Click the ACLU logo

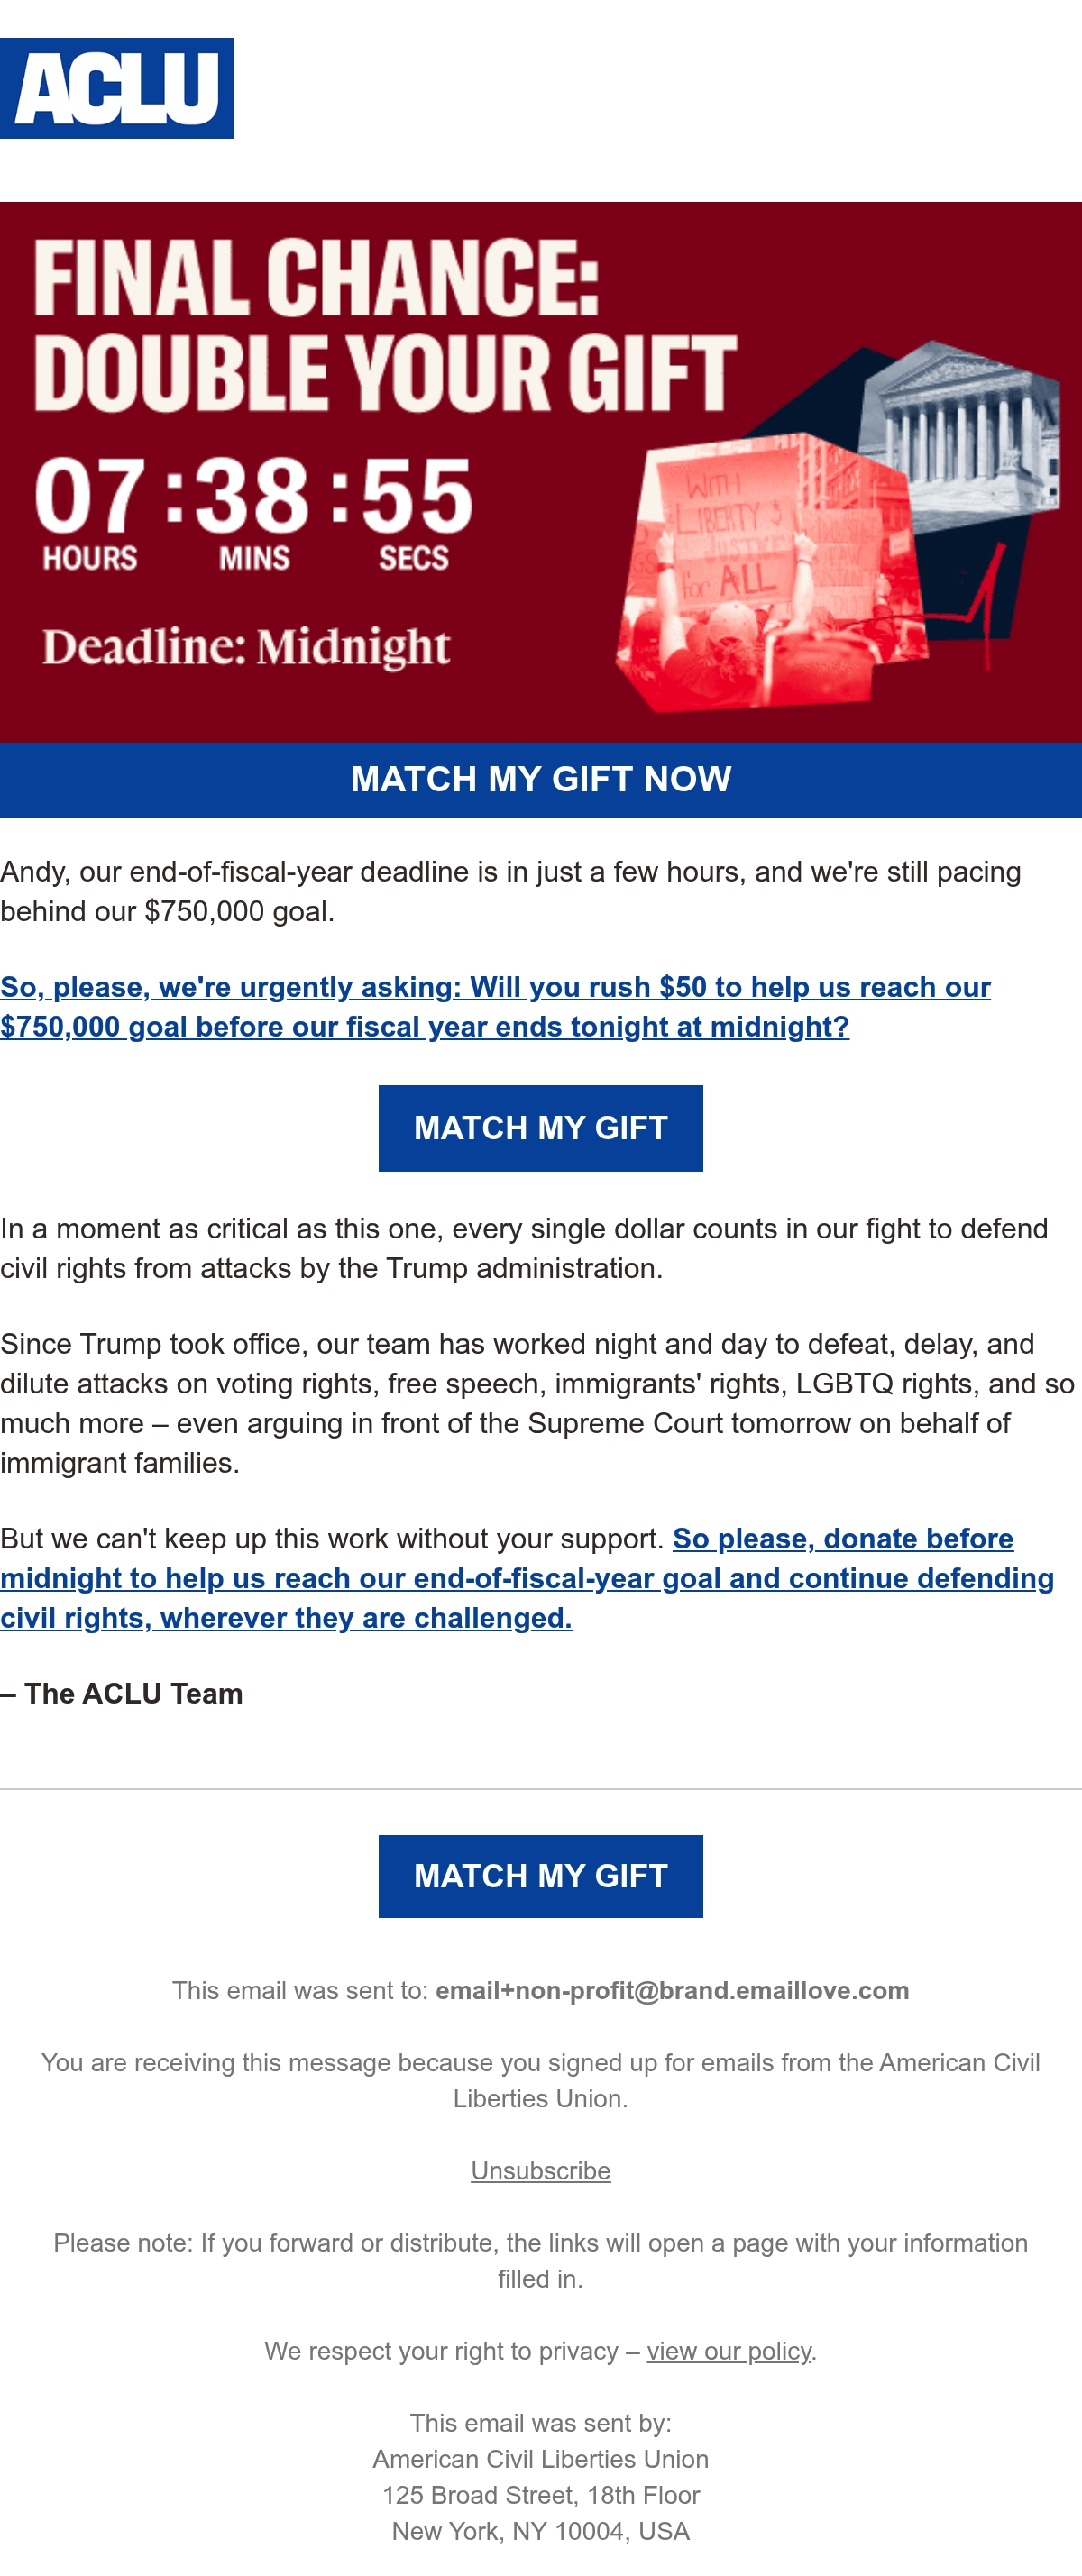point(117,88)
